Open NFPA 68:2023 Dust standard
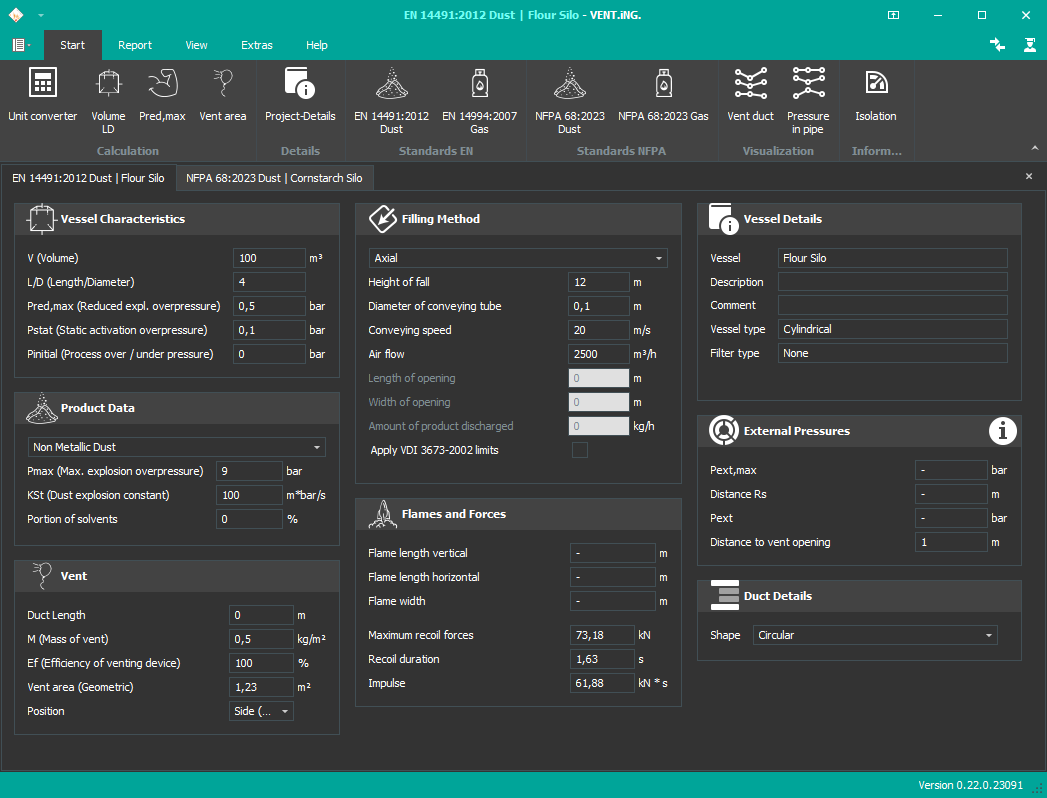Viewport: 1047px width, 798px height. point(569,95)
